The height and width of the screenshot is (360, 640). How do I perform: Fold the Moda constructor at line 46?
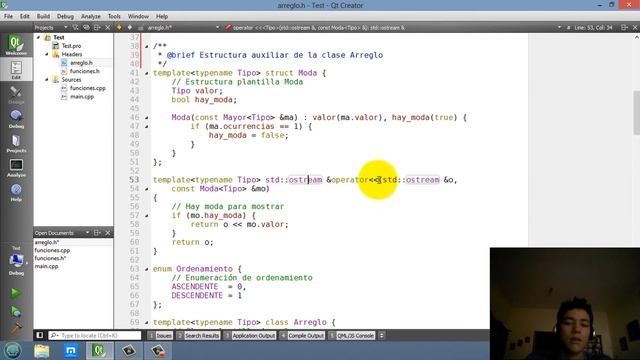point(147,118)
